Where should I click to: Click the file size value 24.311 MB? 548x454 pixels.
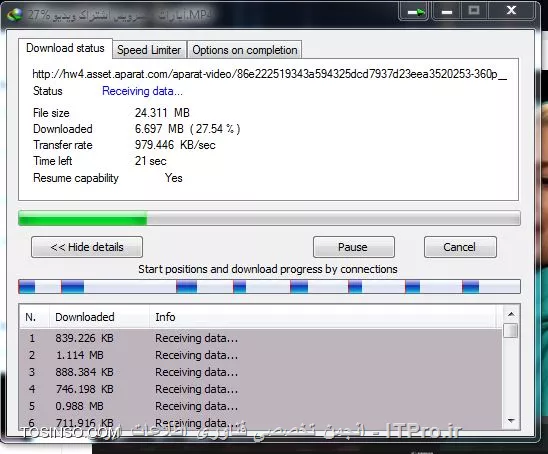click(x=162, y=113)
